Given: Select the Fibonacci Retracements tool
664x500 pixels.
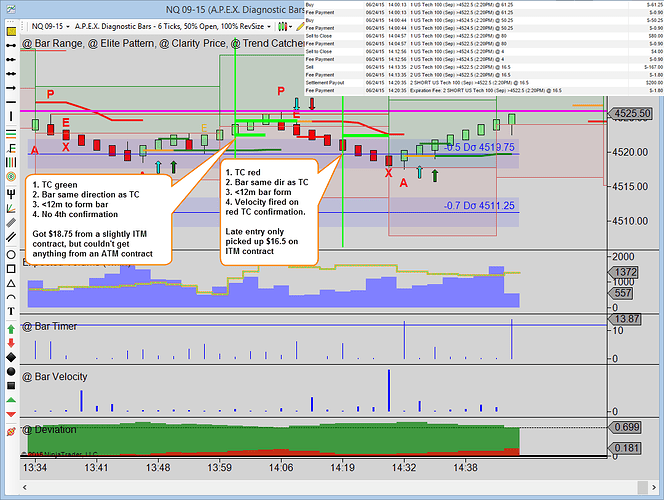Looking at the screenshot, I should click(x=11, y=134).
